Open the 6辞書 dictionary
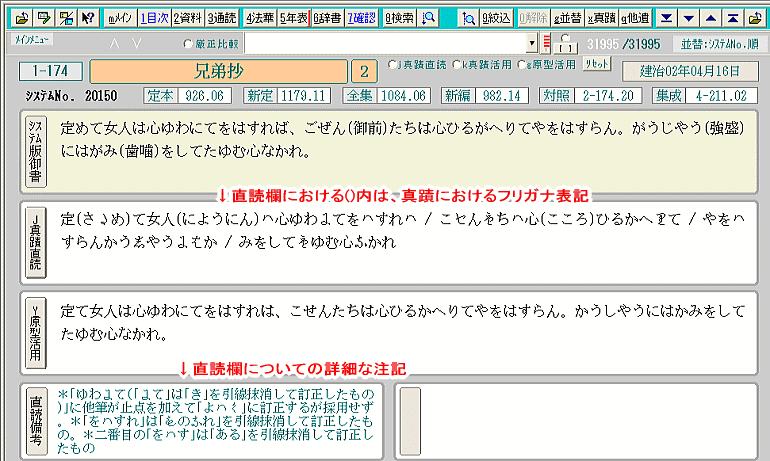The image size is (770, 461). [327, 18]
